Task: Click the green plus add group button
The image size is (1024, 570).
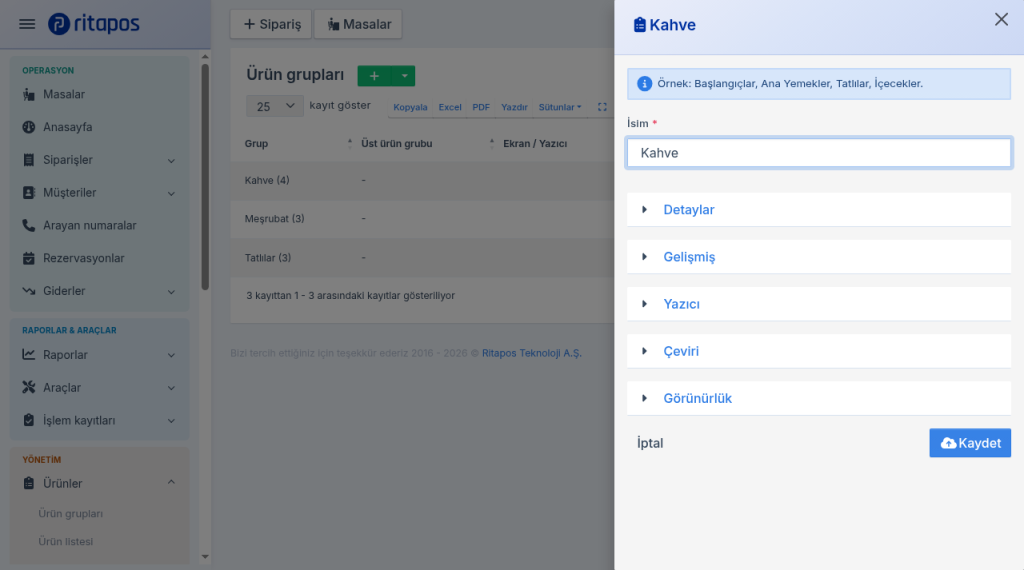Action: tap(374, 76)
